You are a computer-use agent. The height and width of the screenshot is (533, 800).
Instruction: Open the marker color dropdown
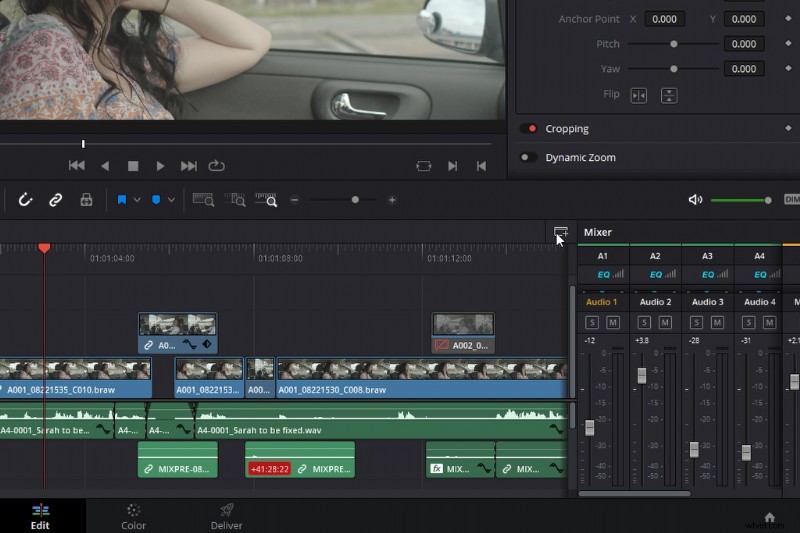tap(171, 200)
